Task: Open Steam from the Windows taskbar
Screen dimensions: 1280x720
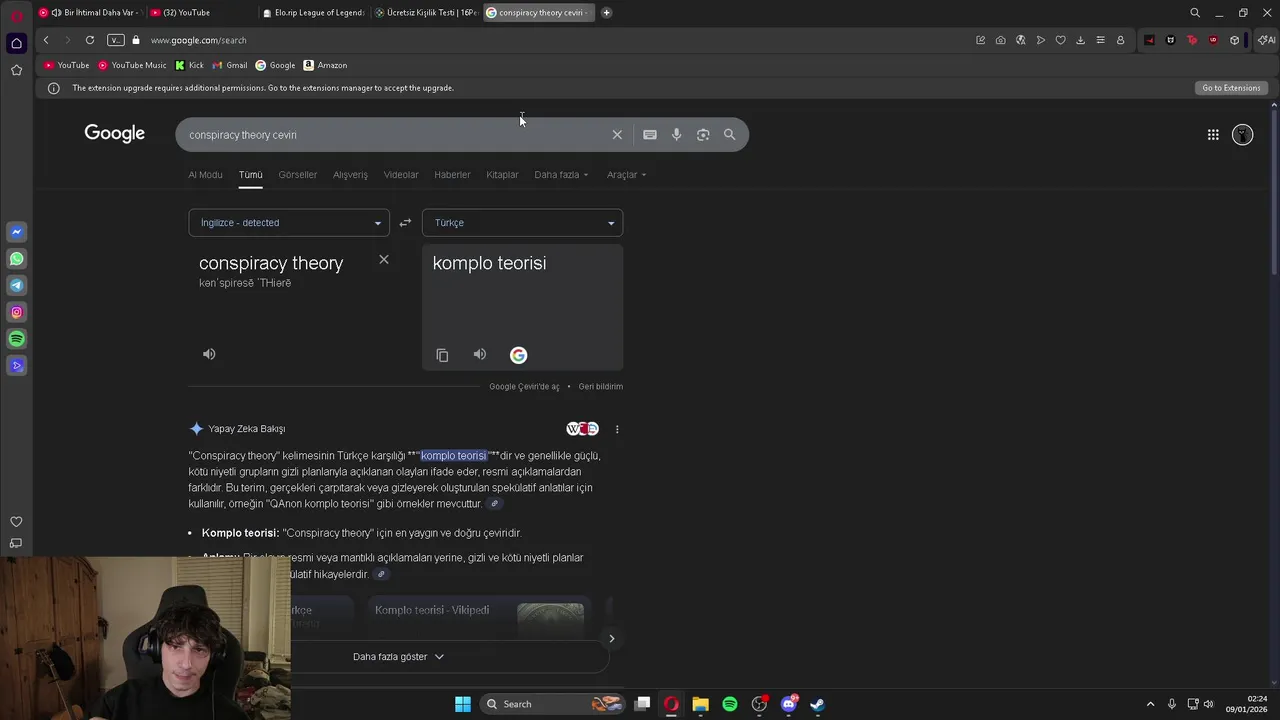Action: click(817, 704)
